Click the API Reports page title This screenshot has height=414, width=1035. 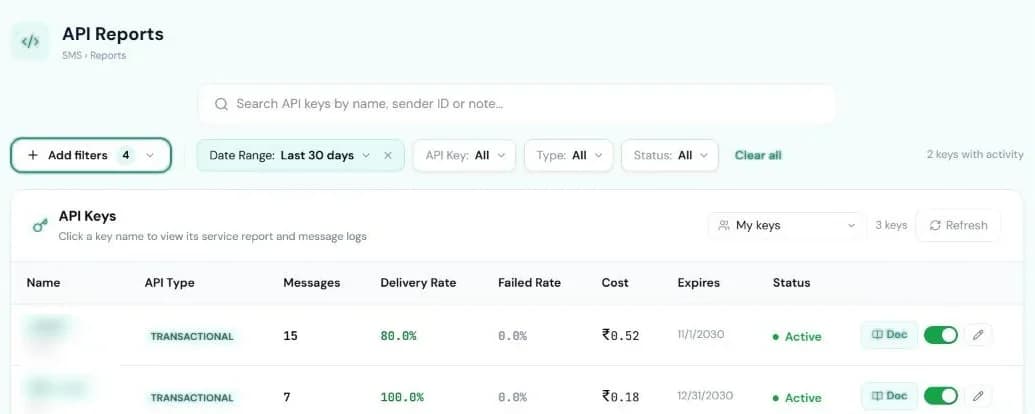(x=113, y=34)
